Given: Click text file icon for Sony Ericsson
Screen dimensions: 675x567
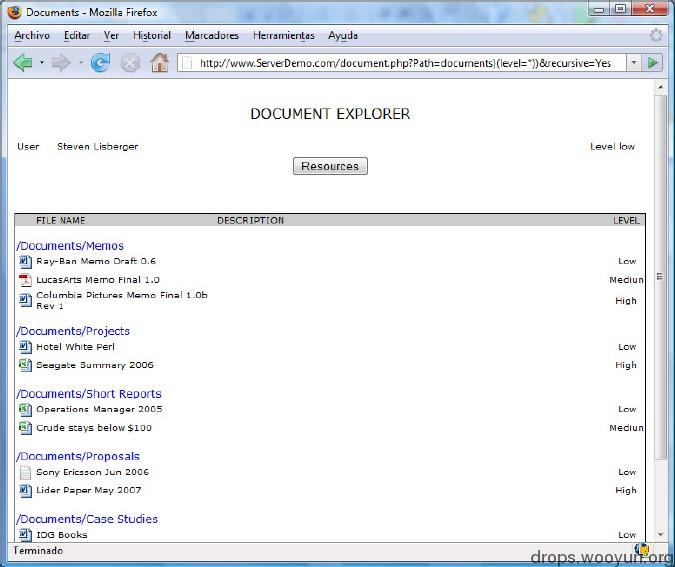Looking at the screenshot, I should [x=25, y=472].
